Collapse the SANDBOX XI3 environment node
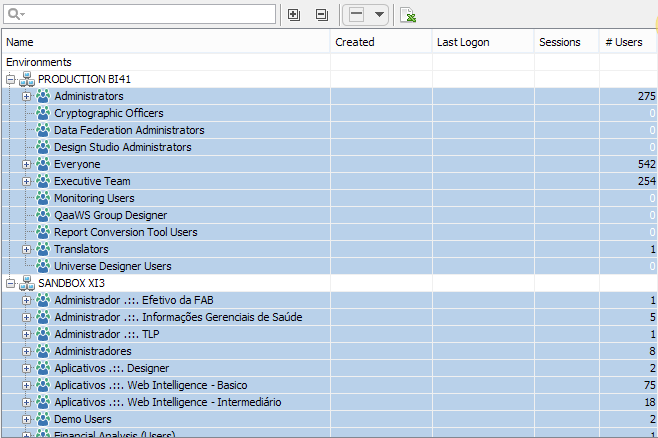Screen dimensions: 658x438 coord(10,284)
